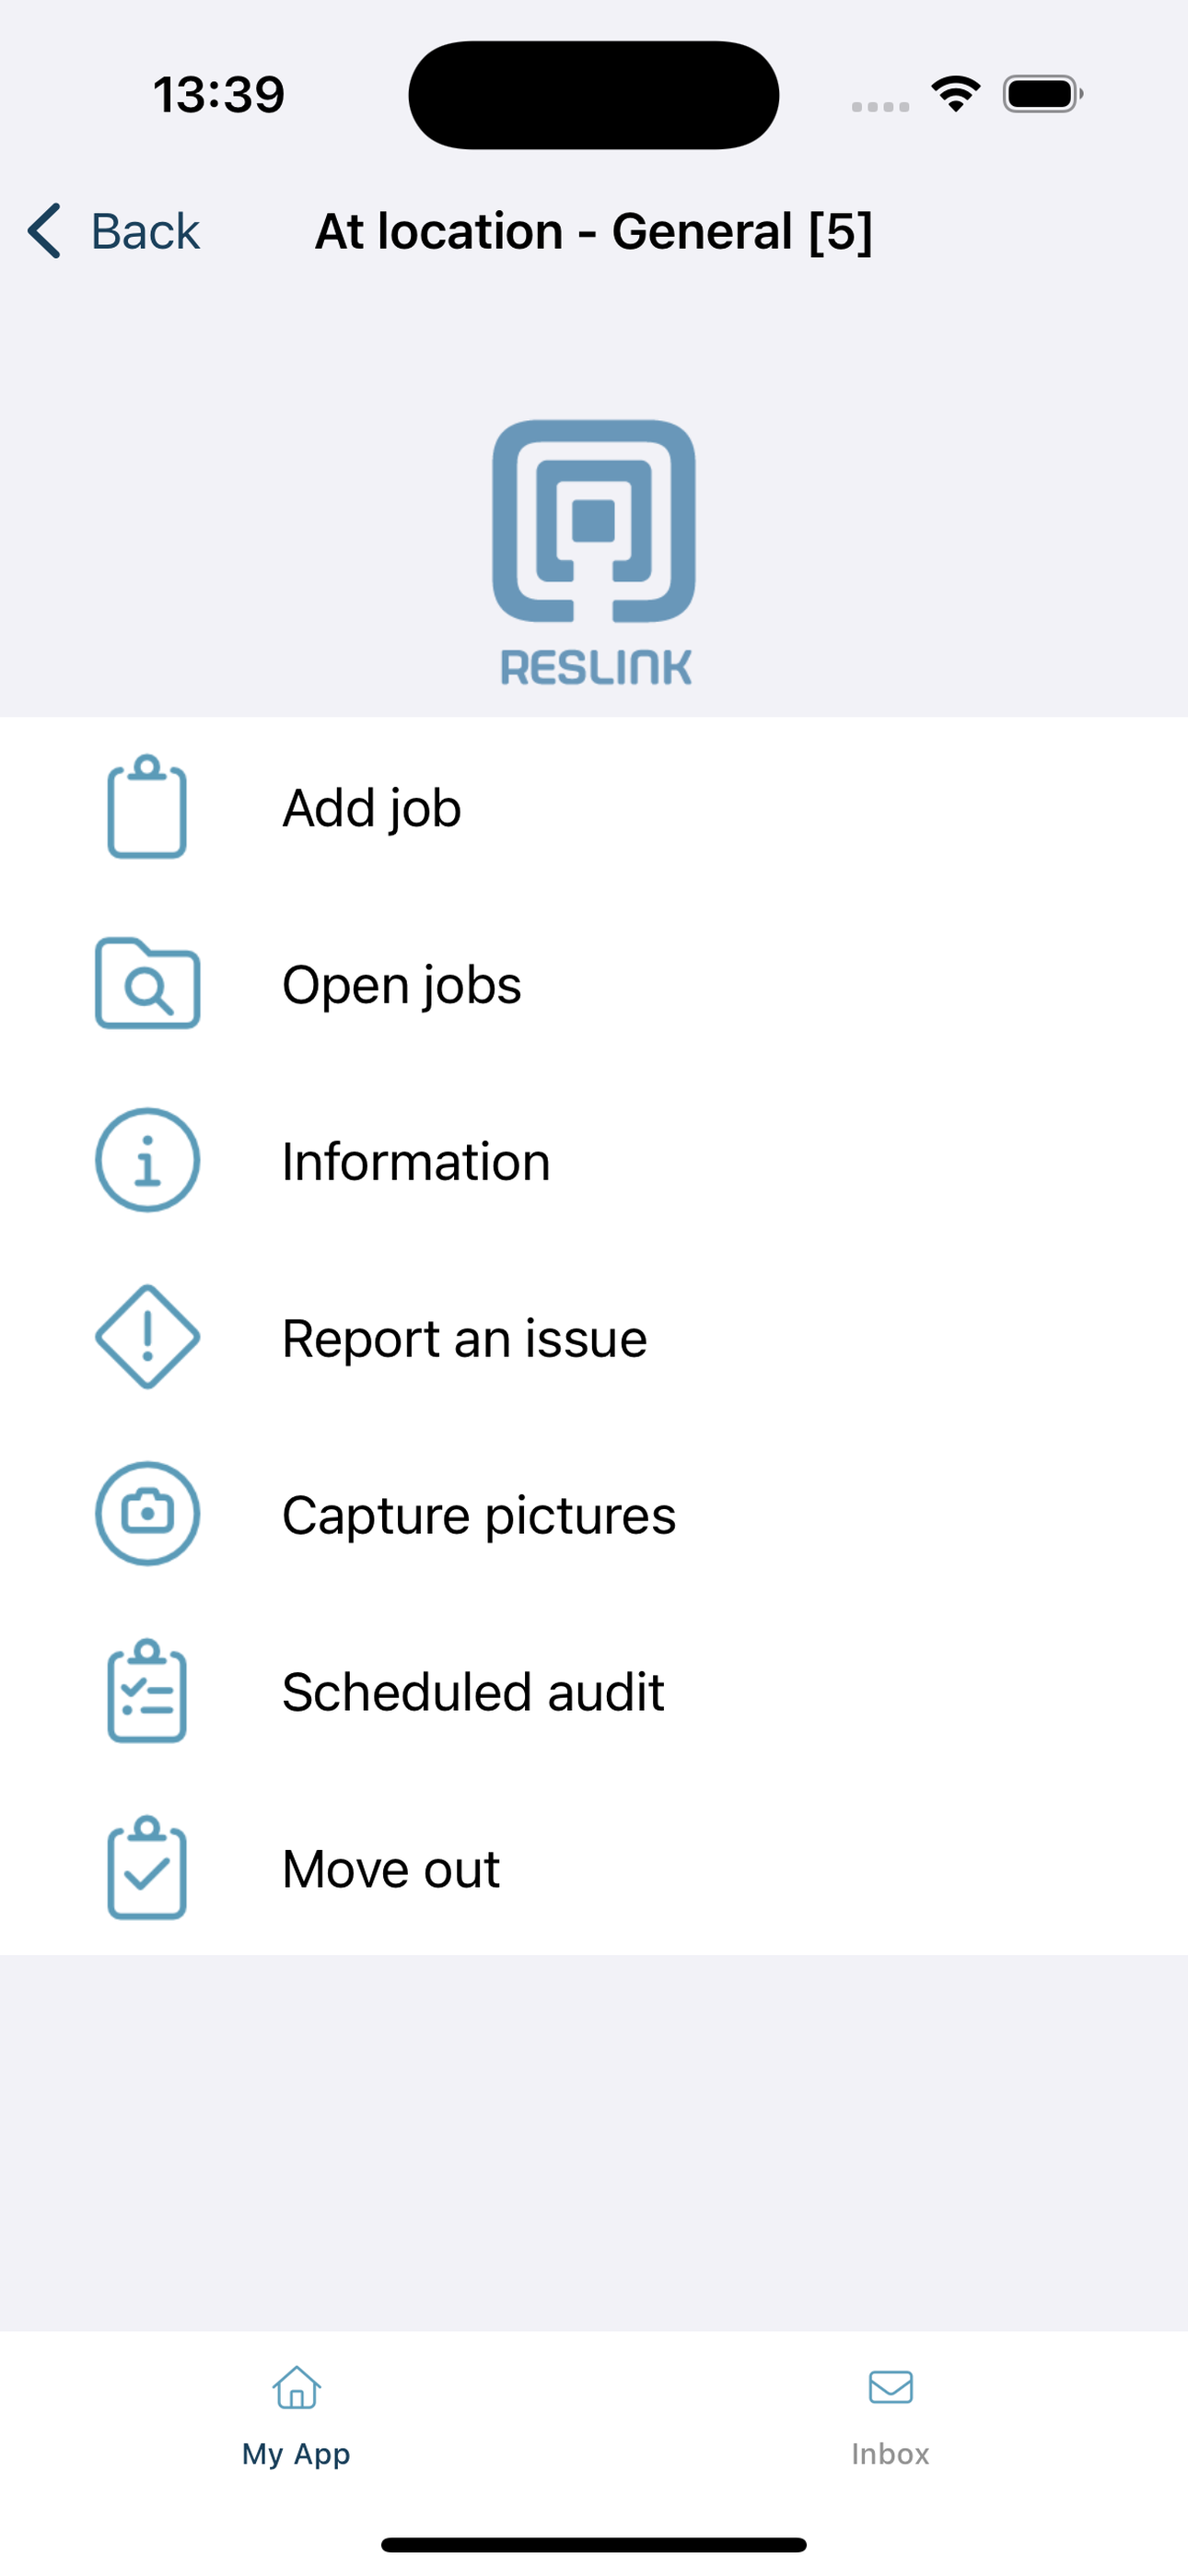Screen dimensions: 1188x2576
Task: Select the "Scheduled audit" label
Action: [x=473, y=1692]
